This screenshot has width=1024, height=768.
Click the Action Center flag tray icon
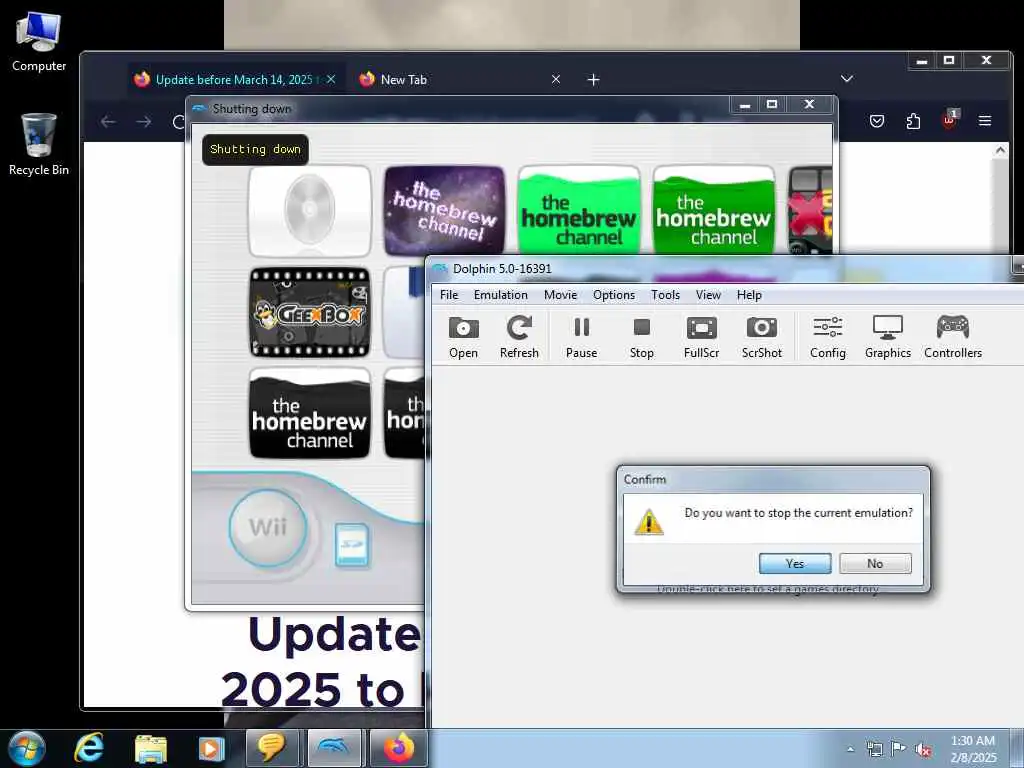pos(899,749)
